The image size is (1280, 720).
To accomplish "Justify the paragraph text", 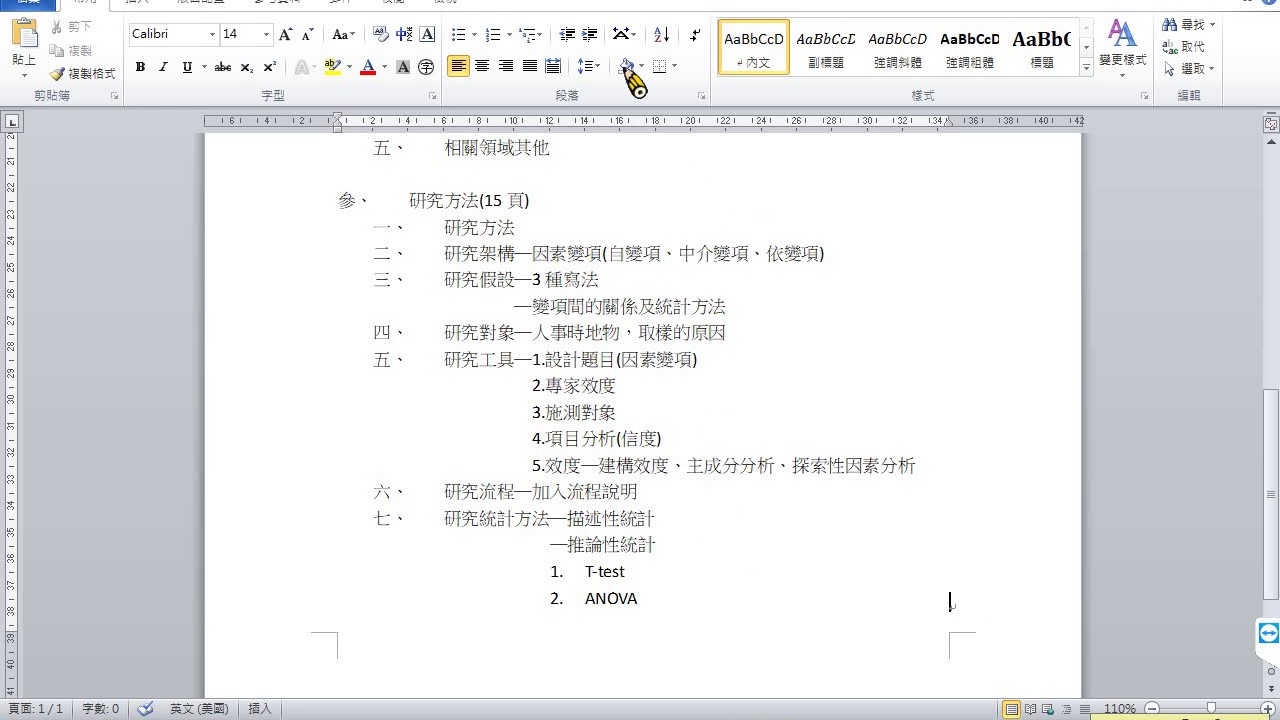I will click(529, 66).
